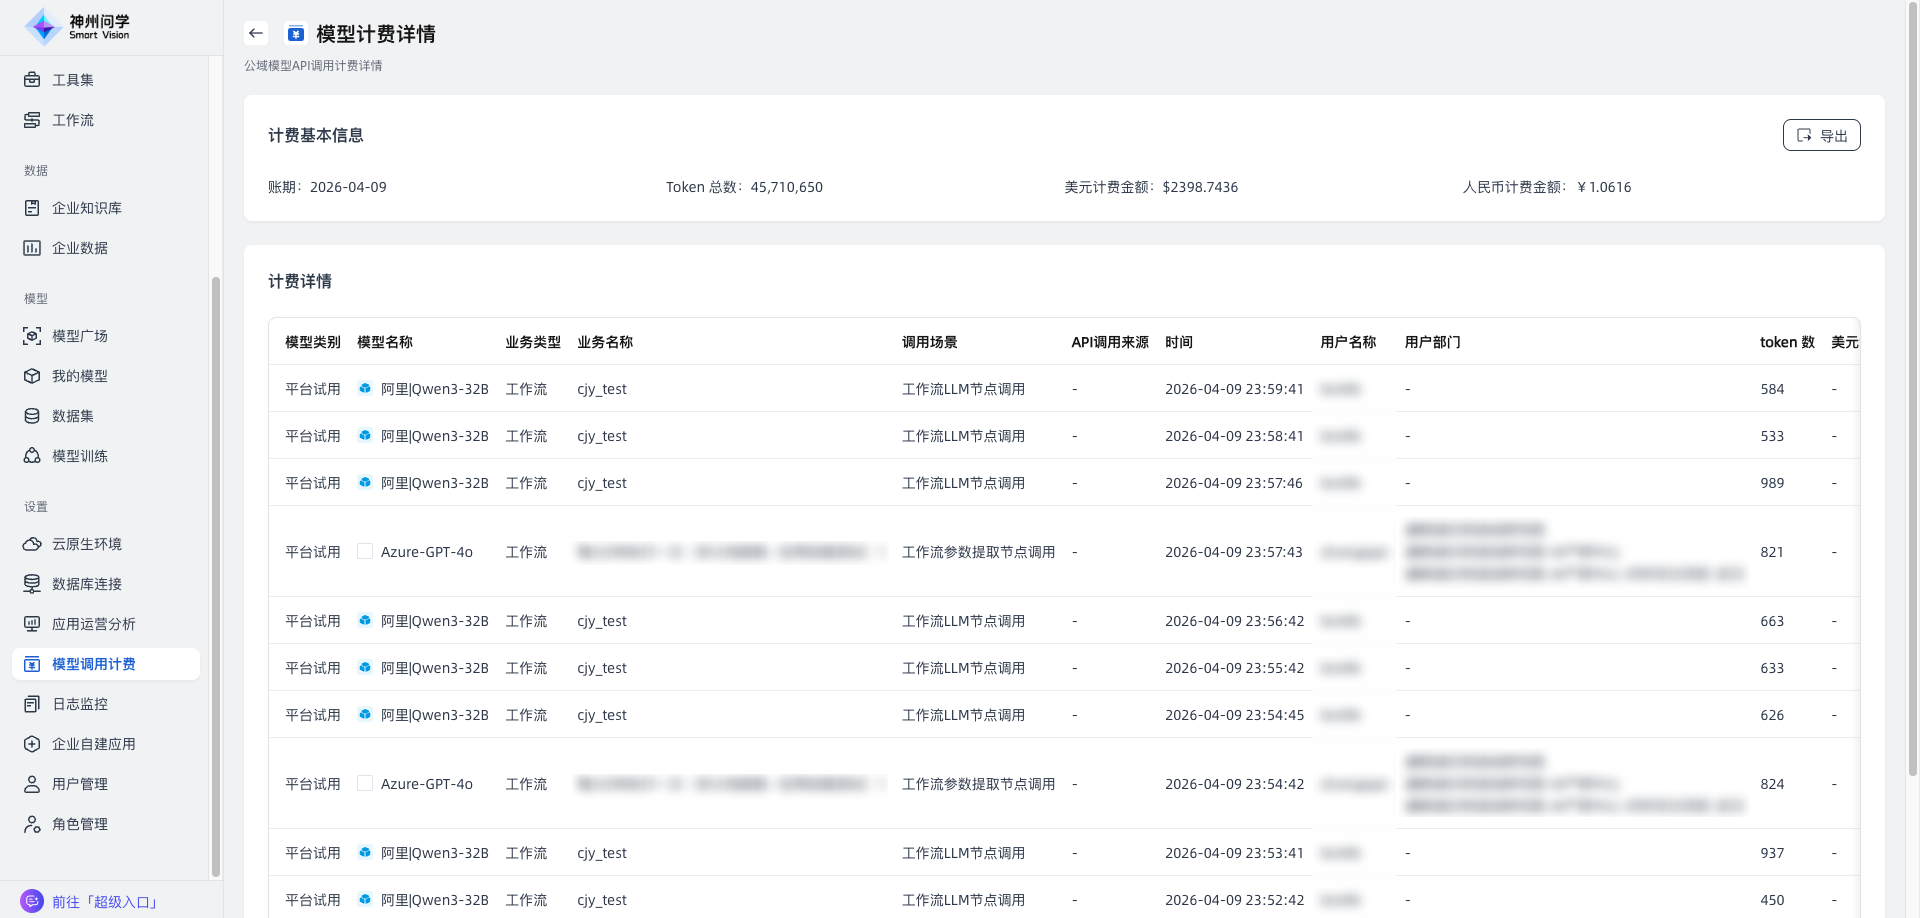Click the 导出 export button
Image resolution: width=1920 pixels, height=918 pixels.
(x=1821, y=135)
